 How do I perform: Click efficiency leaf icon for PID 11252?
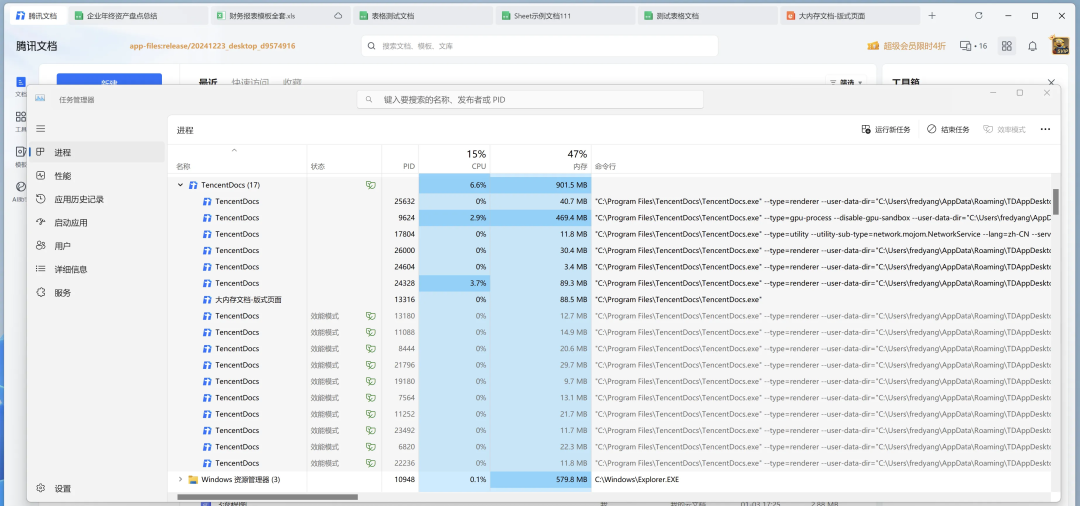point(371,414)
